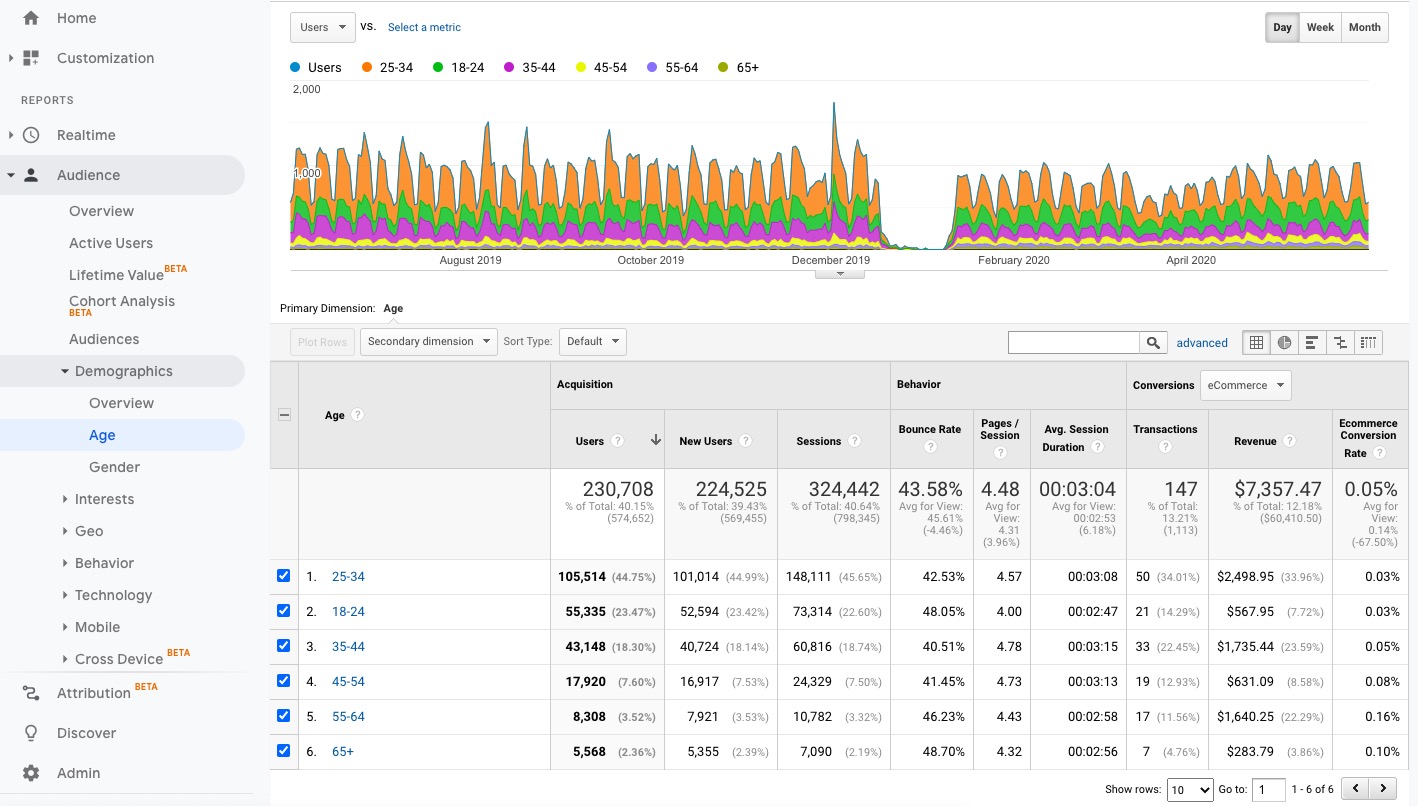Open the Secondary dimension dropdown
1418x806 pixels.
tap(428, 341)
